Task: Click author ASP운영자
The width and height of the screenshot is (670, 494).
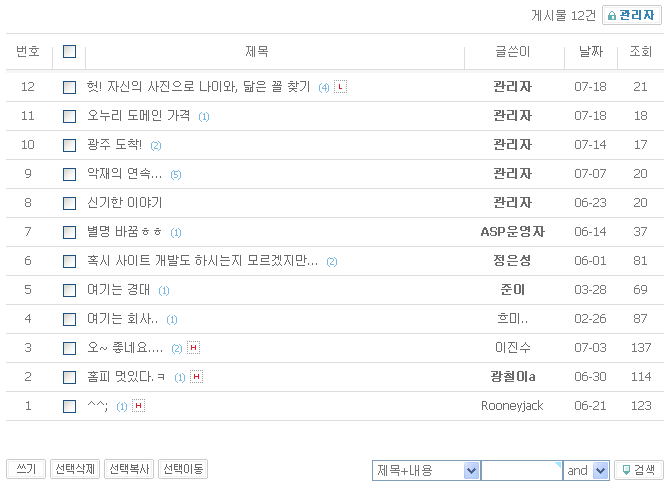Action: pyautogui.click(x=512, y=232)
